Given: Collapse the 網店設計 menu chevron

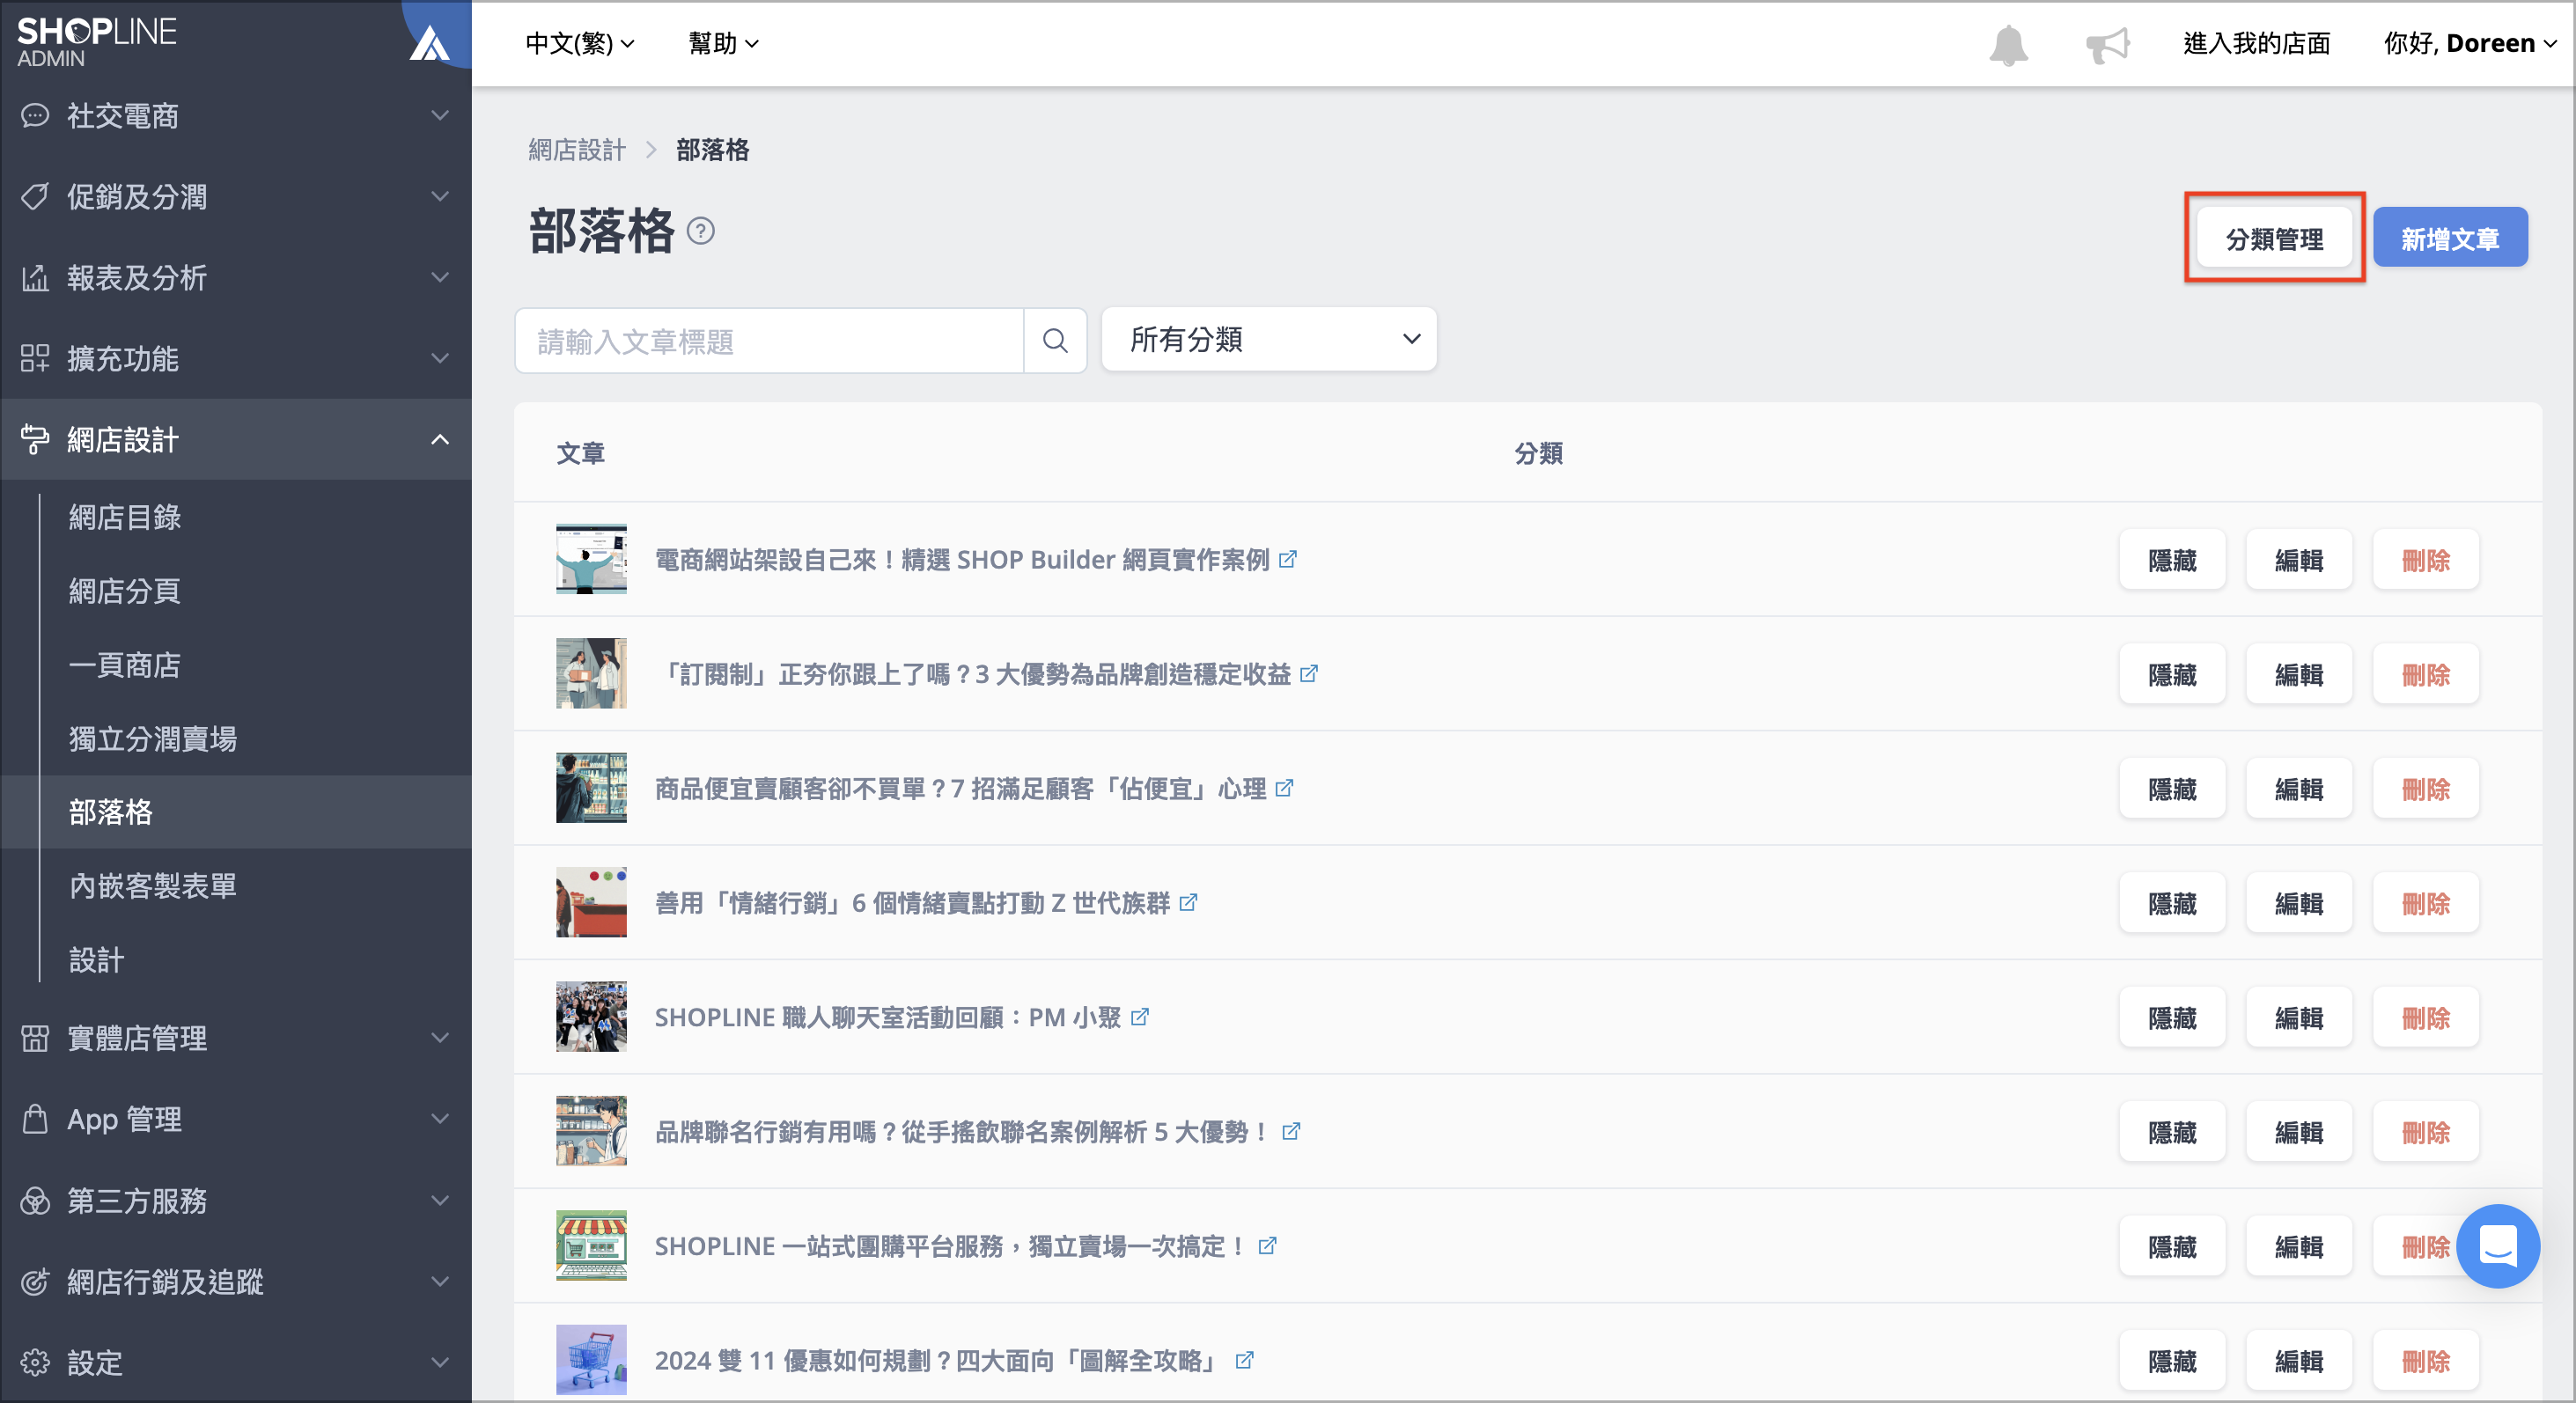Looking at the screenshot, I should [440, 440].
